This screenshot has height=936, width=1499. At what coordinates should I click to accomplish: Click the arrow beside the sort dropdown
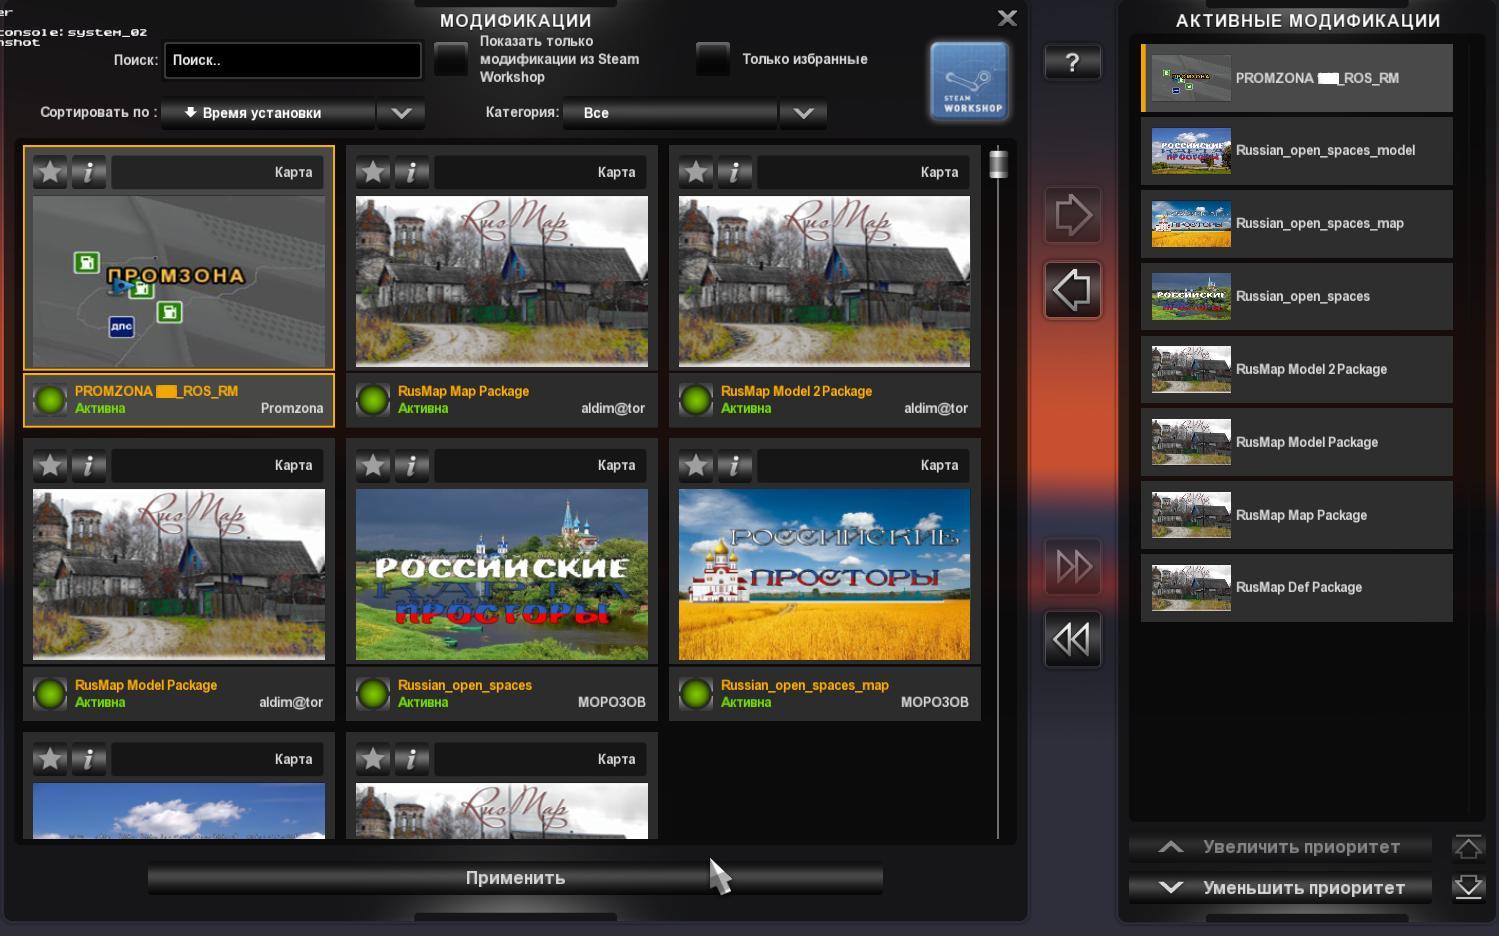tap(401, 113)
